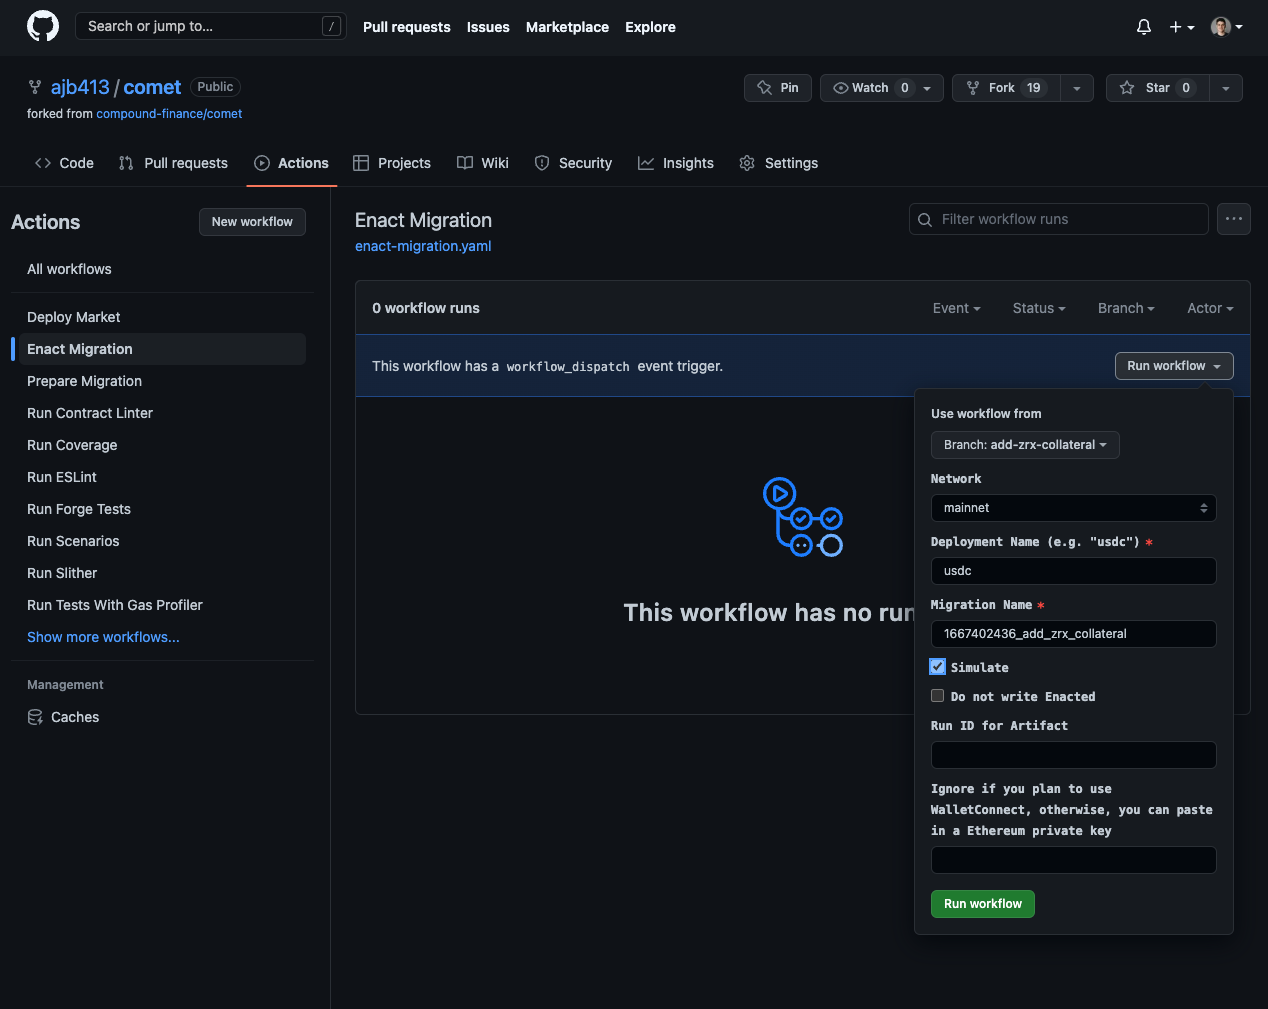Click the Migration Name input field
Viewport: 1268px width, 1009px height.
click(1074, 634)
